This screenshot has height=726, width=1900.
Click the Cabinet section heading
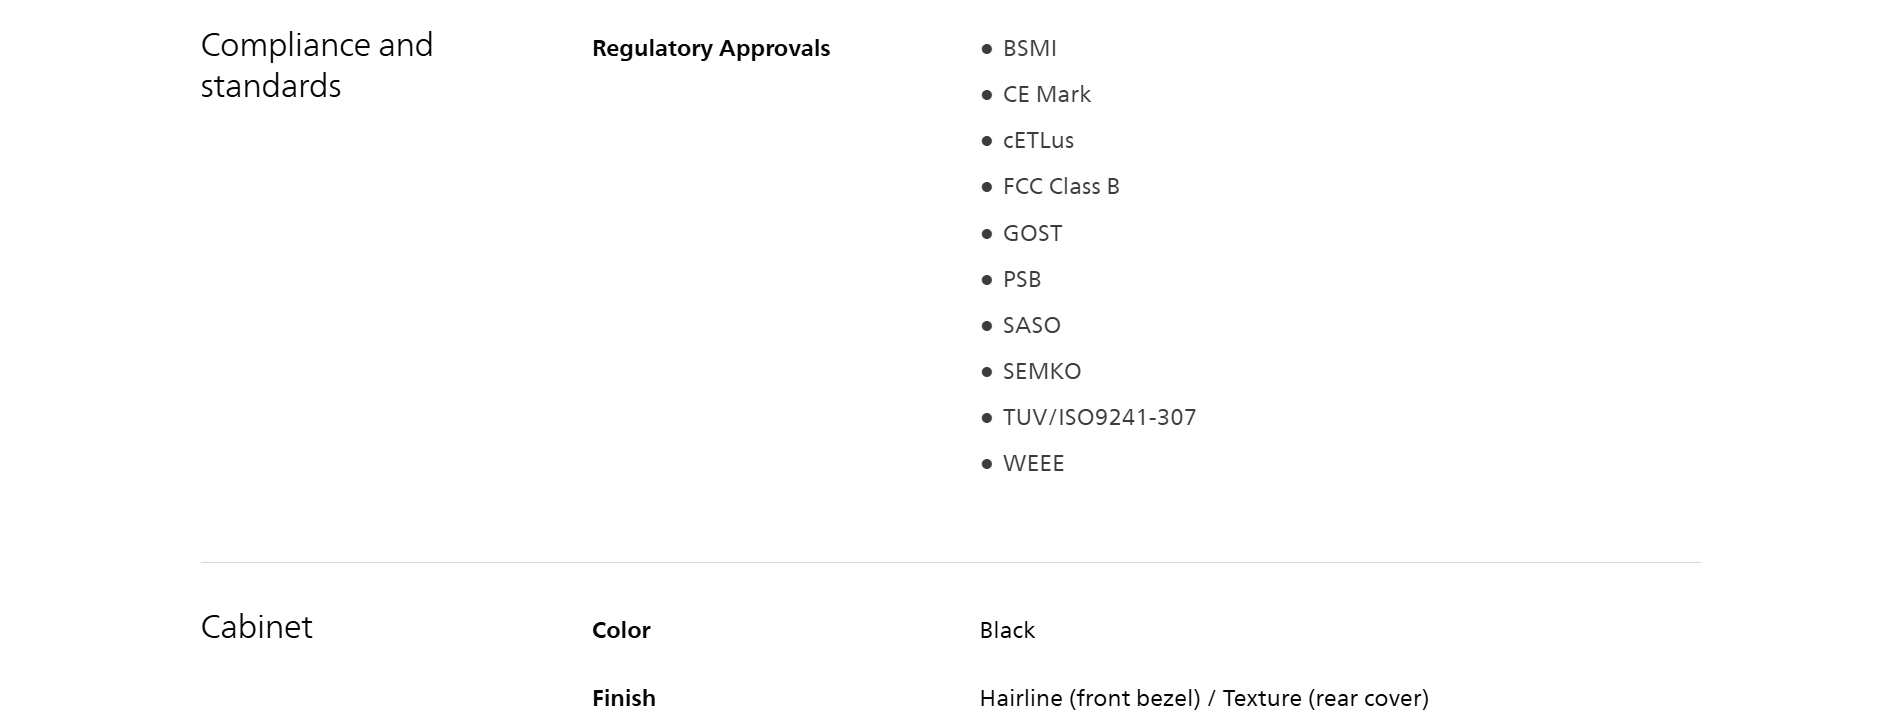pos(256,627)
